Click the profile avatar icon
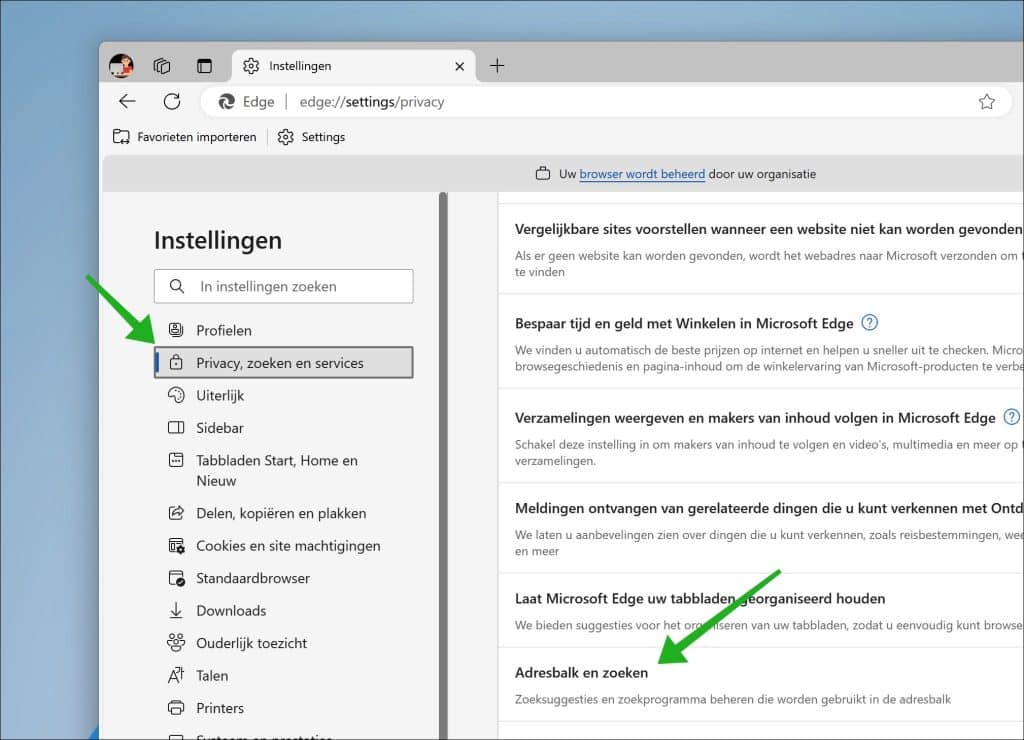The height and width of the screenshot is (740, 1024). point(121,65)
